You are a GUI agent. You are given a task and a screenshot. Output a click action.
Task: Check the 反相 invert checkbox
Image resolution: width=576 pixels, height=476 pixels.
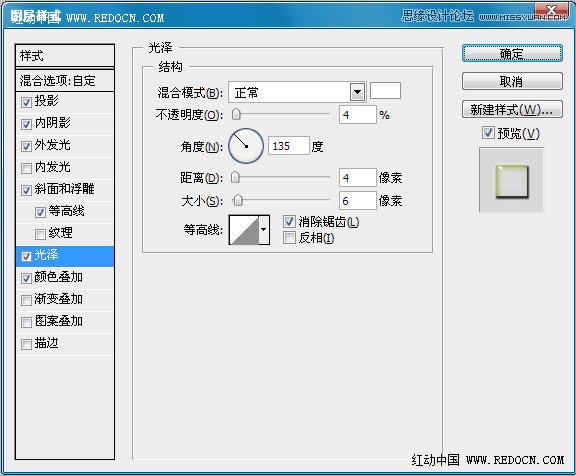click(289, 238)
